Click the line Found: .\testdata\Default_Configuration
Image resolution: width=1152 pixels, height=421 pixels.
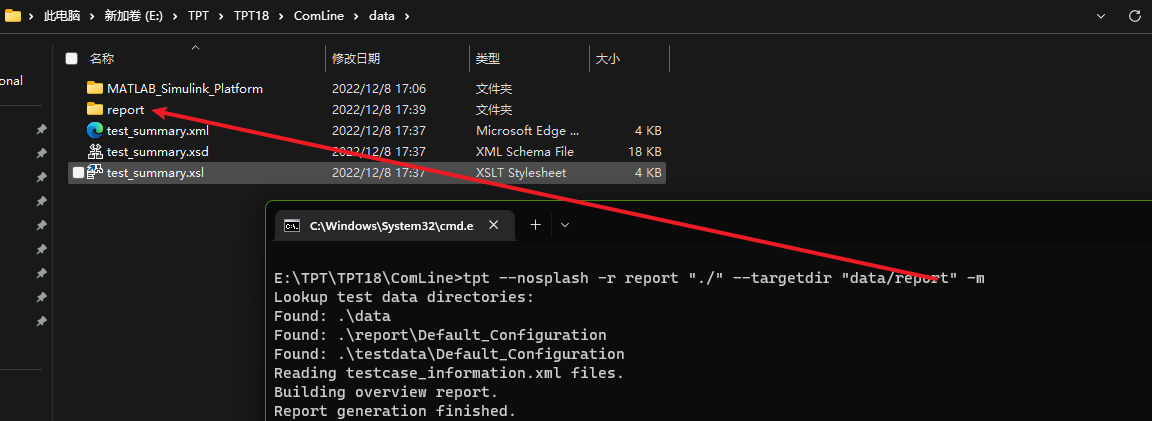pos(449,353)
